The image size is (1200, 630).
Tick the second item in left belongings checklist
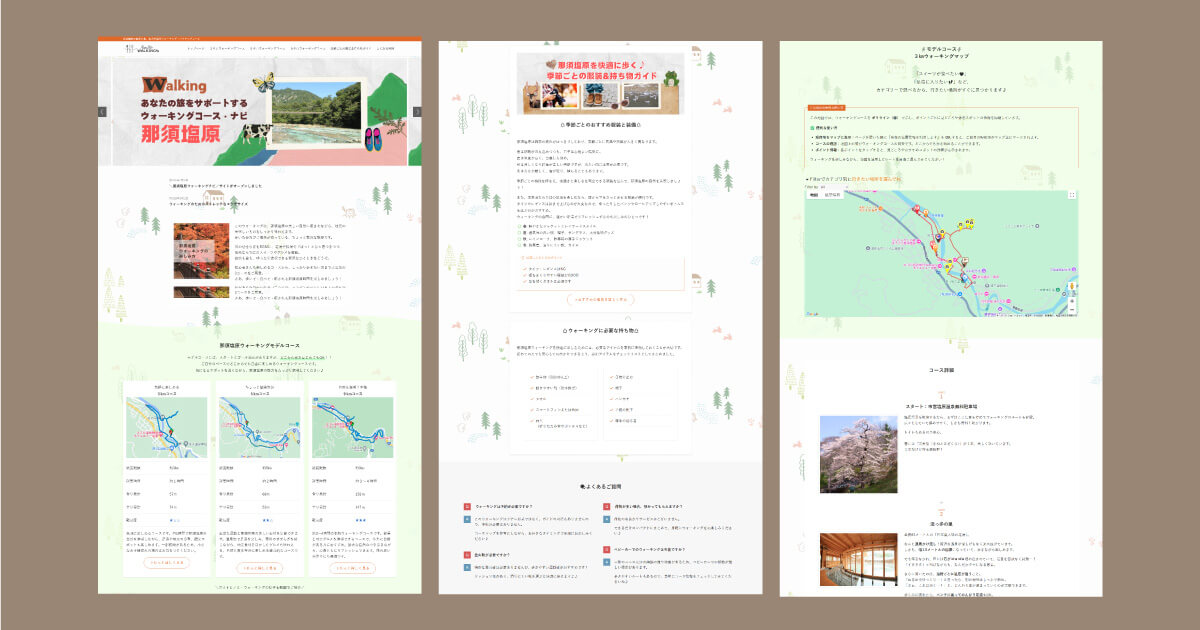coord(530,387)
